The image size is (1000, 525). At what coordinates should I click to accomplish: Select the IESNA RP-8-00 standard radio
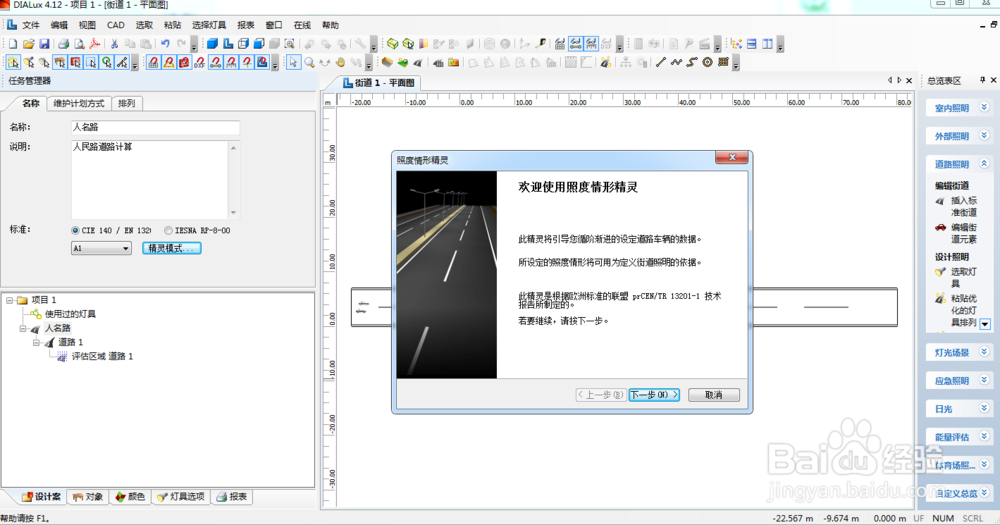point(168,230)
